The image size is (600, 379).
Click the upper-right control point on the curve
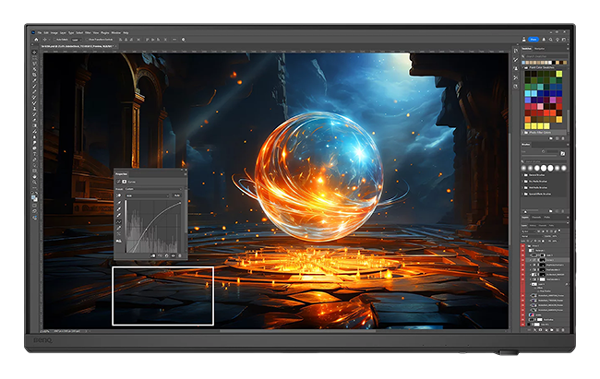click(x=180, y=203)
